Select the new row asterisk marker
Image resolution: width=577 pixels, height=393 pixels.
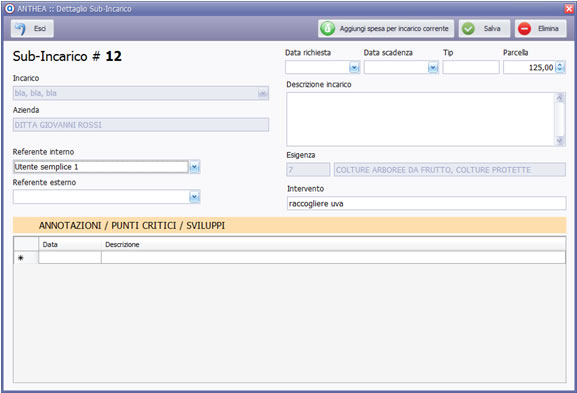pos(21,258)
